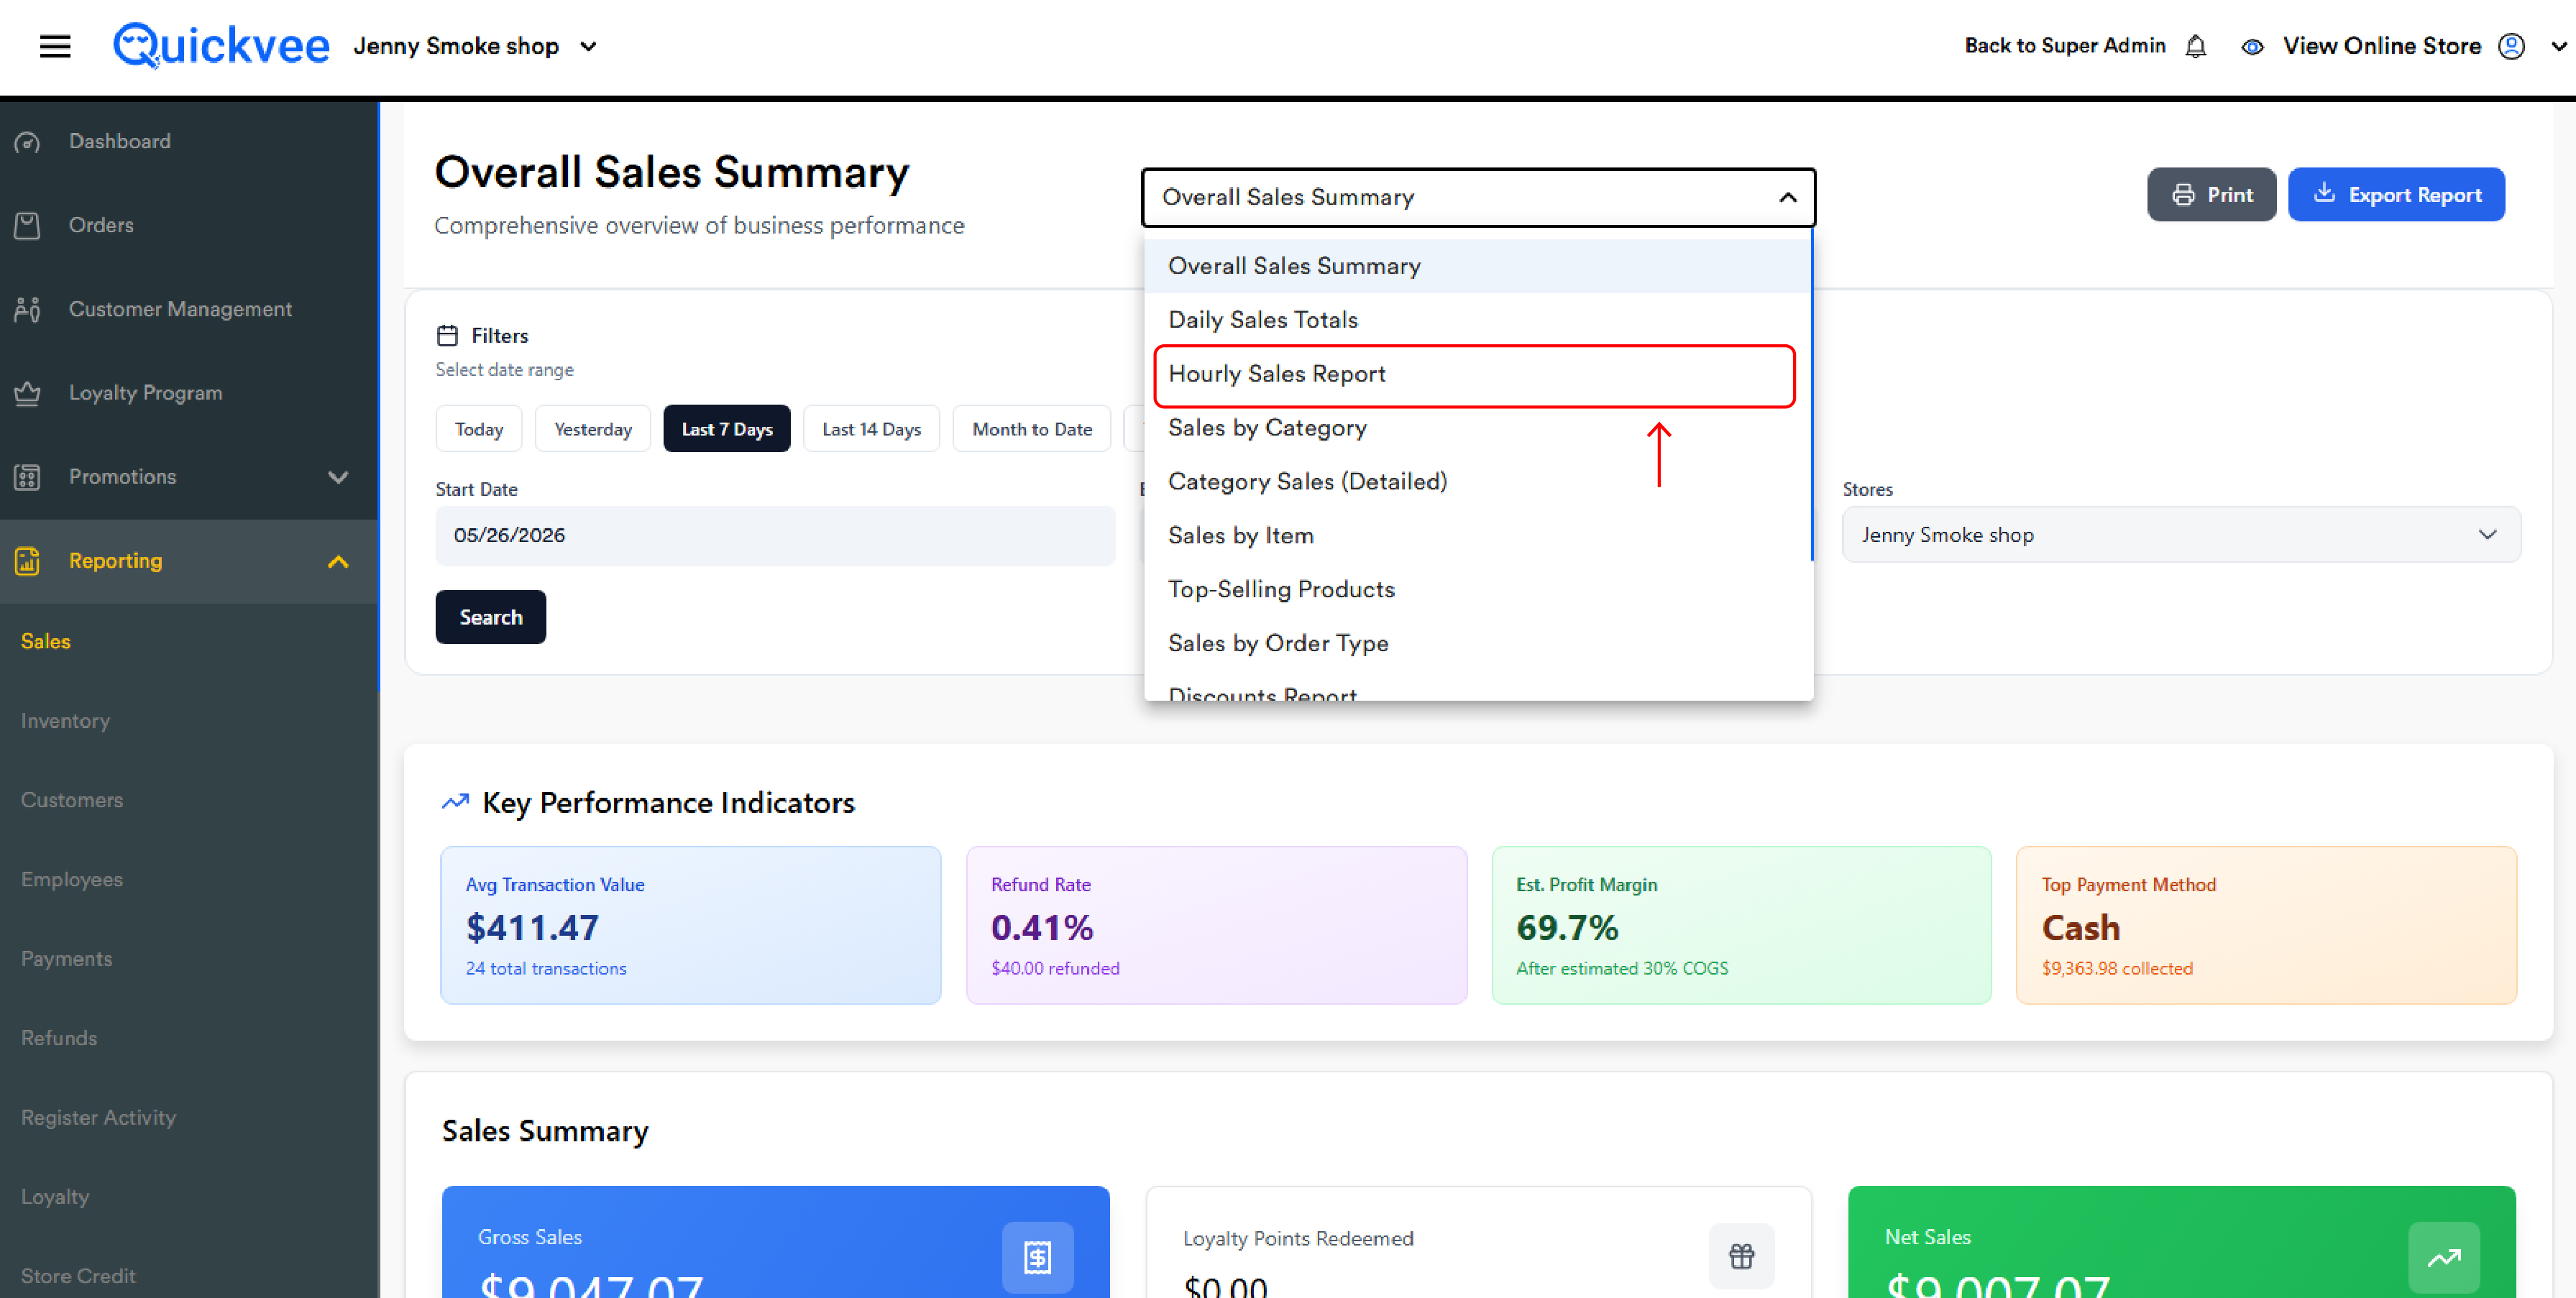Click the Avg Transaction Value card
Viewport: 2576px width, 1298px height.
690,925
